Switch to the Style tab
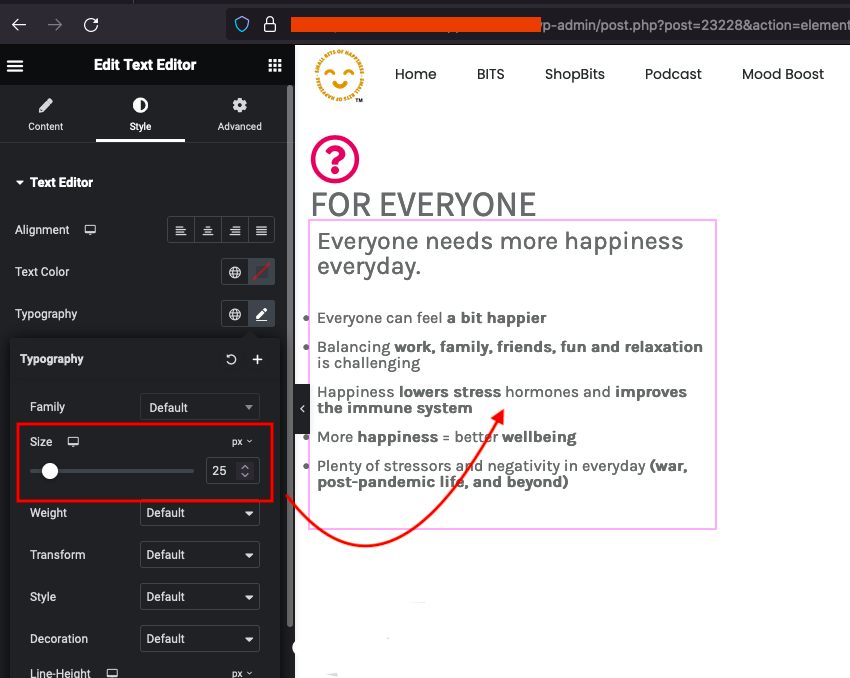The height and width of the screenshot is (678, 850). click(140, 114)
